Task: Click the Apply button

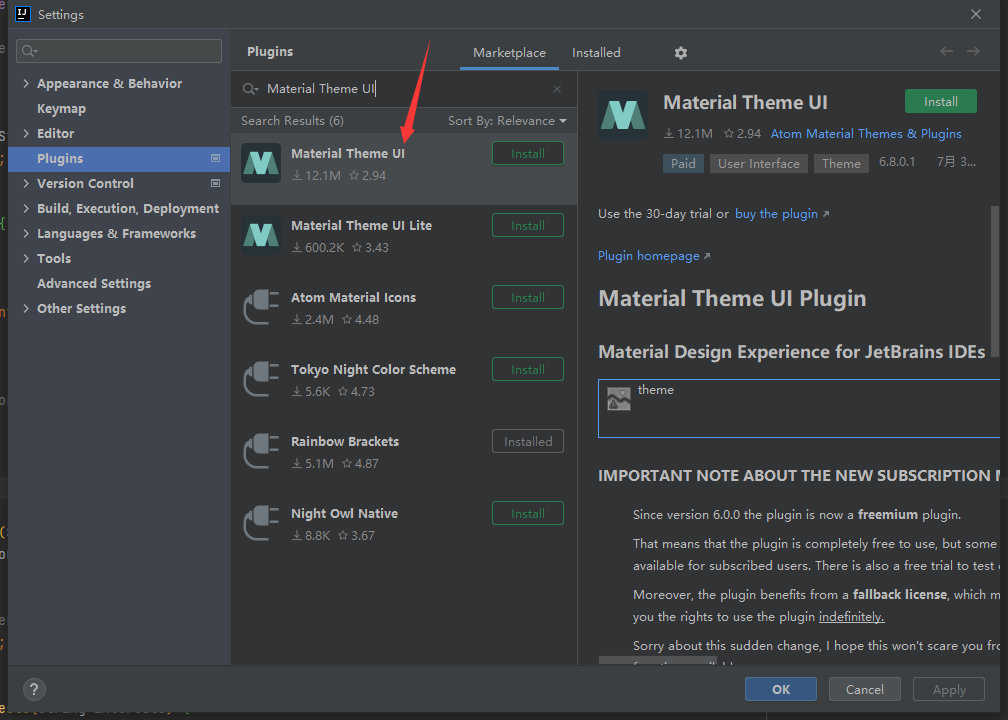Action: pos(949,689)
